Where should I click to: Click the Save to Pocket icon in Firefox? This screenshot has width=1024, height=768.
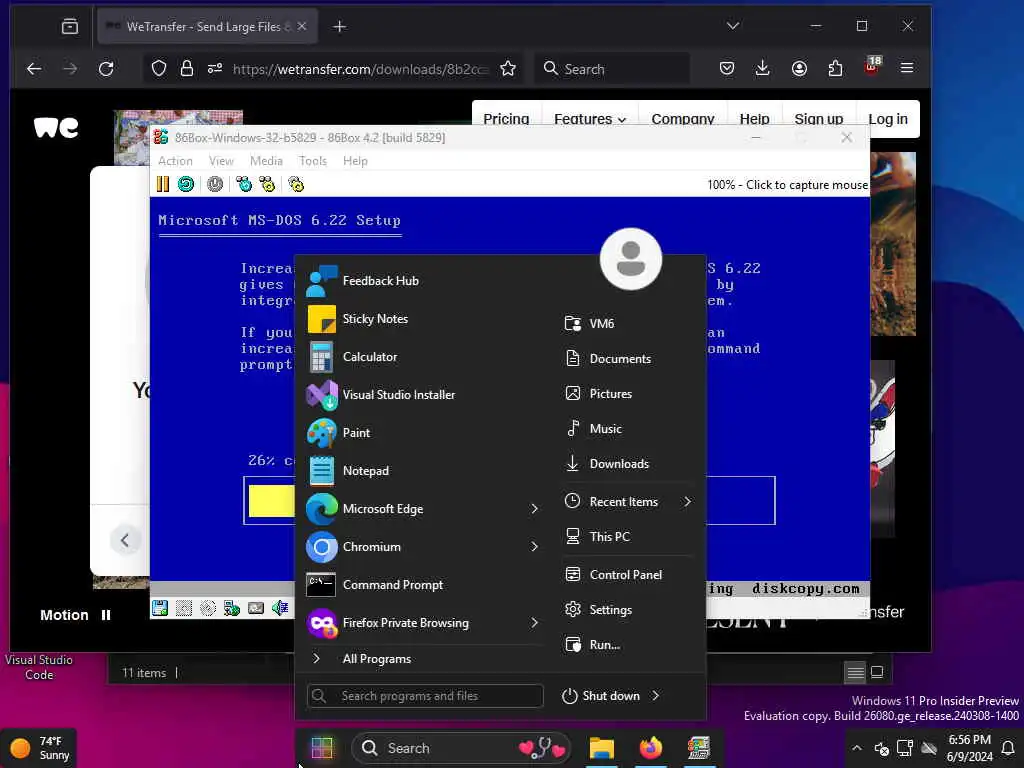pyautogui.click(x=727, y=68)
